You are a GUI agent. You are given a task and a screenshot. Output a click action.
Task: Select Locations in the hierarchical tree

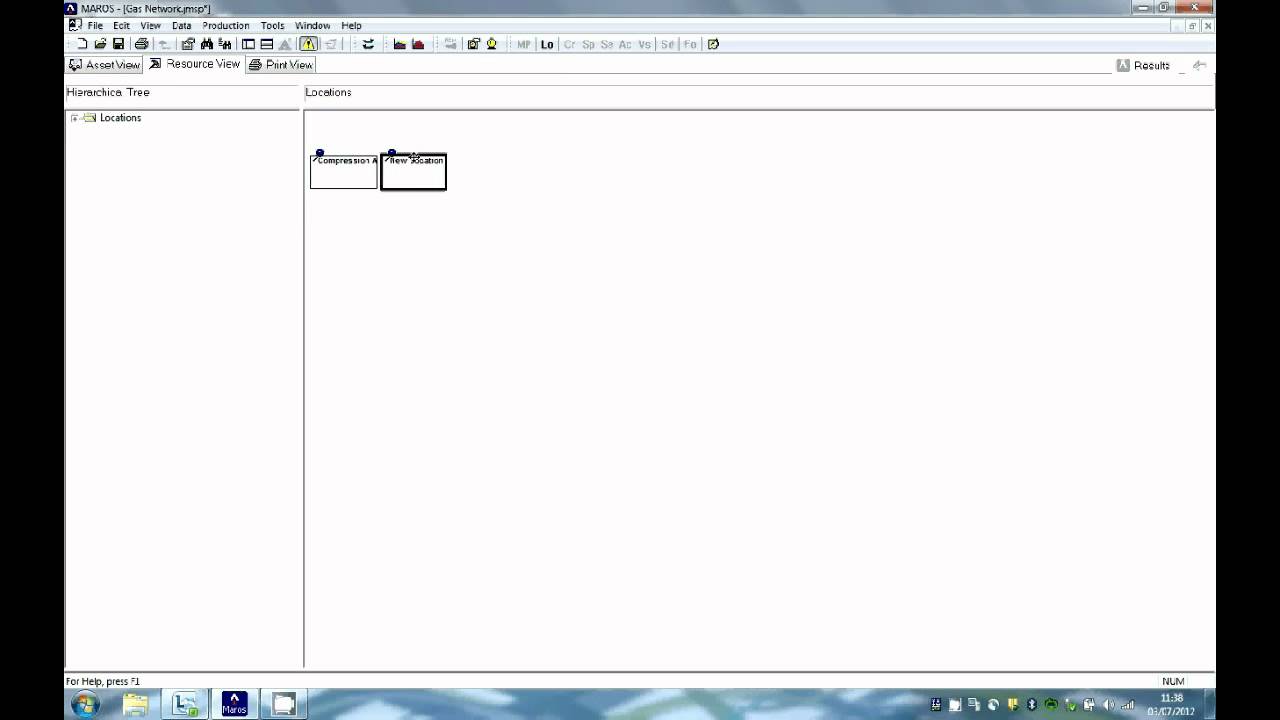pyautogui.click(x=120, y=118)
